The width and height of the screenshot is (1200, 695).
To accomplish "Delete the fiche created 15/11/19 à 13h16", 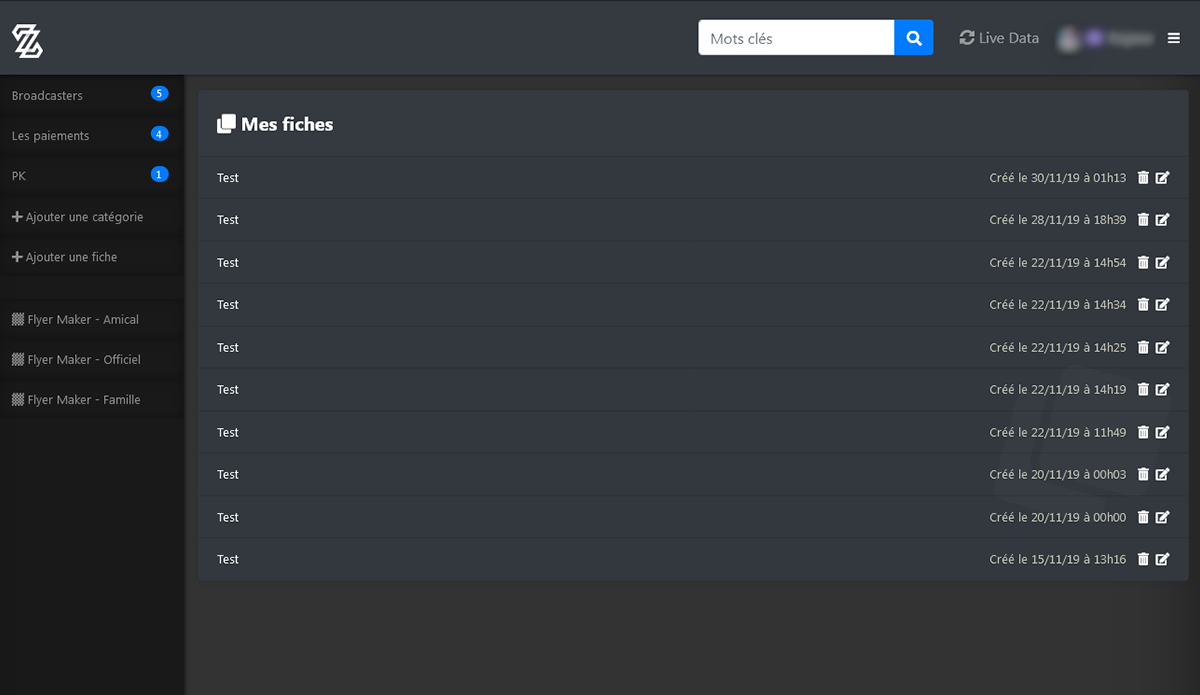I will [1143, 560].
